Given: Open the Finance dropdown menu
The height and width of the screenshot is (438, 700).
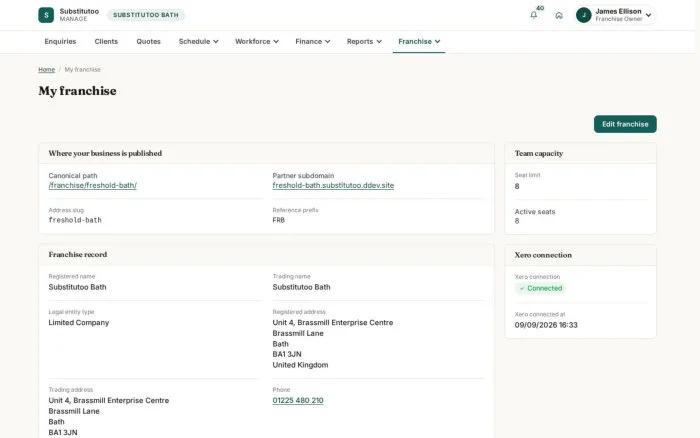Looking at the screenshot, I should 312,41.
